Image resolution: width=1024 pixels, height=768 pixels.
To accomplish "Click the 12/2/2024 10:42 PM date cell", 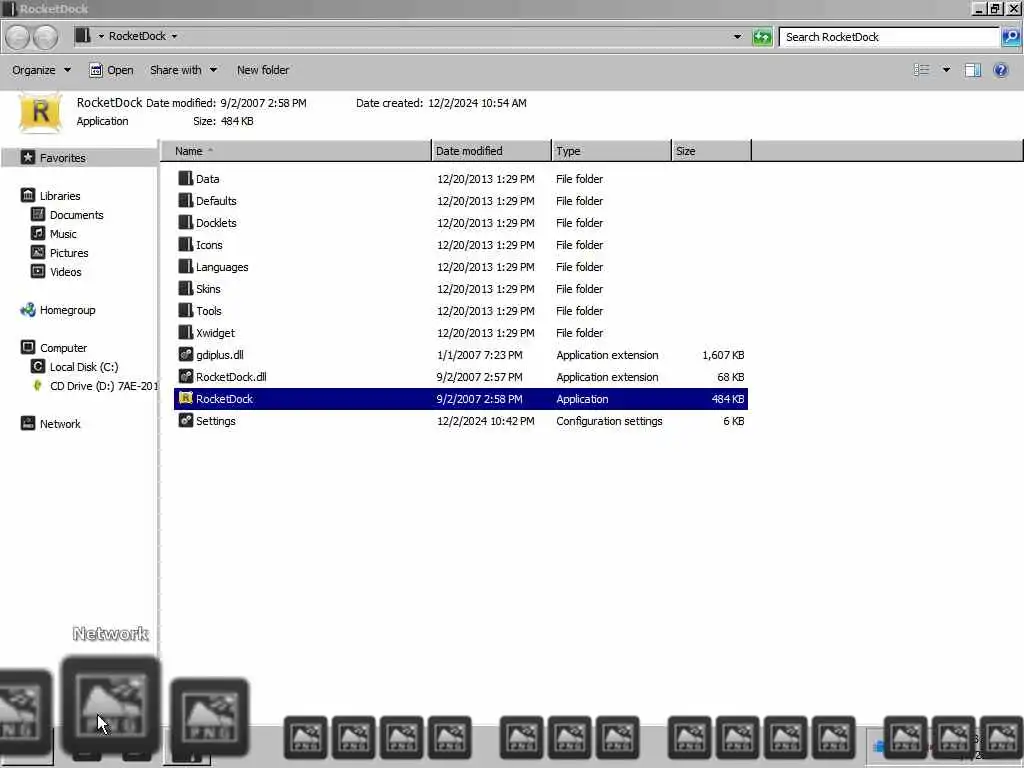I will 485,421.
